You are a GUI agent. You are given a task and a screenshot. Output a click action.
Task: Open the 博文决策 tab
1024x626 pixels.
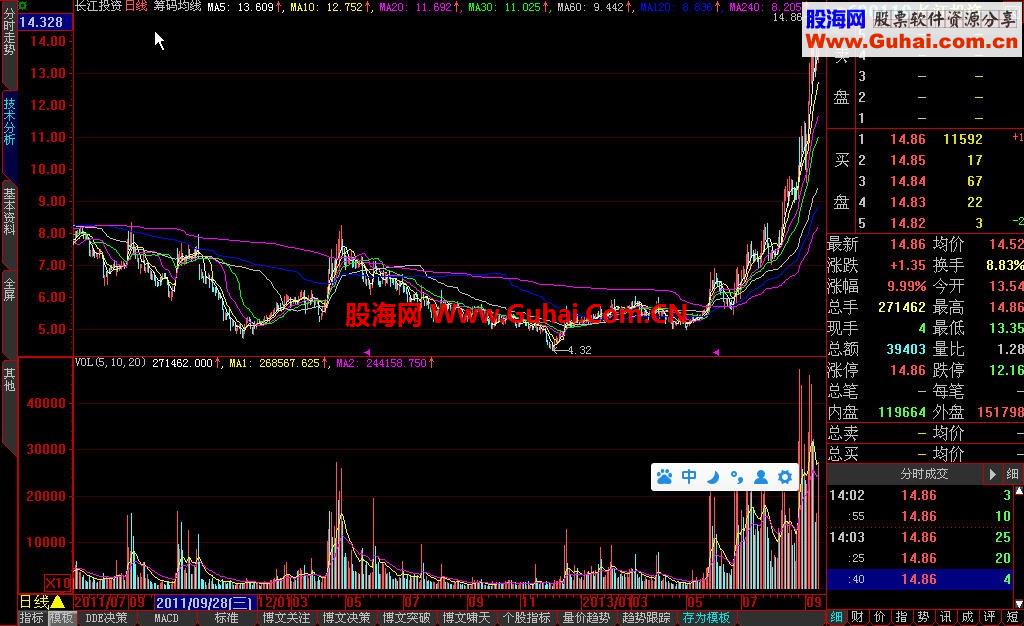[346, 618]
